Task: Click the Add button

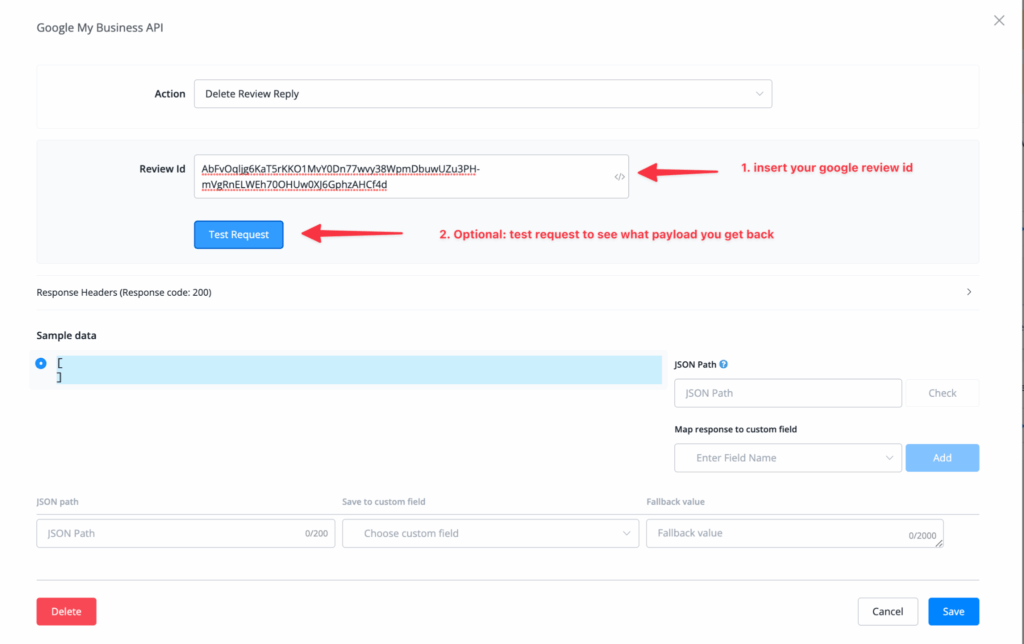Action: (x=942, y=458)
